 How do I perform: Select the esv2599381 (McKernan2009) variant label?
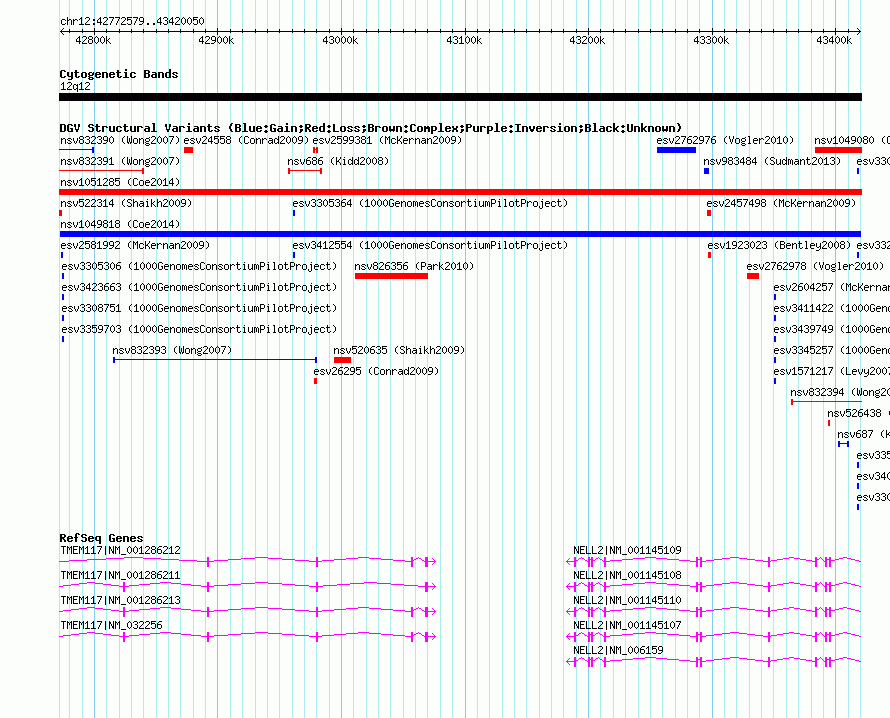[387, 140]
